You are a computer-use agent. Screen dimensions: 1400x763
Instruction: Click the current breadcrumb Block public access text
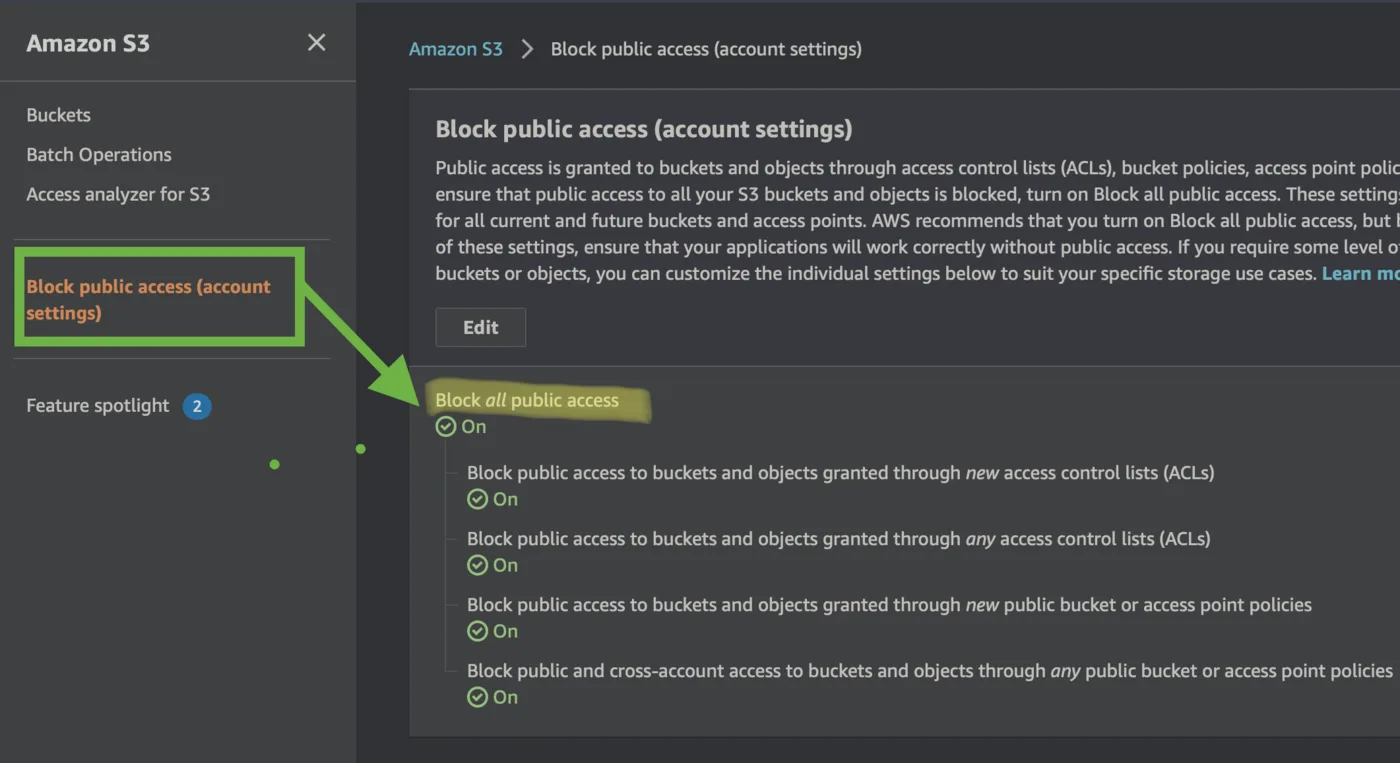(x=706, y=48)
